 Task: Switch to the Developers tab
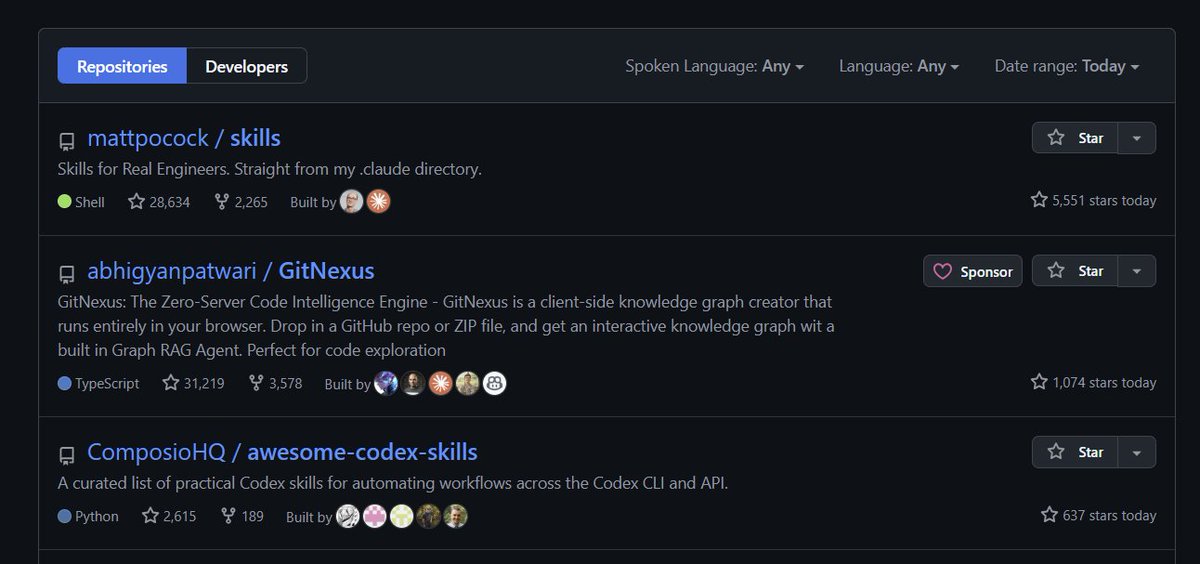tap(247, 66)
